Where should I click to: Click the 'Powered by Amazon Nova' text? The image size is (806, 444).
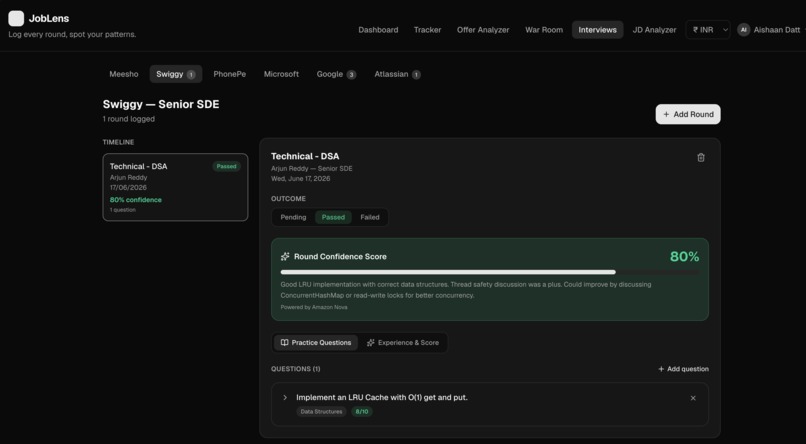click(314, 307)
